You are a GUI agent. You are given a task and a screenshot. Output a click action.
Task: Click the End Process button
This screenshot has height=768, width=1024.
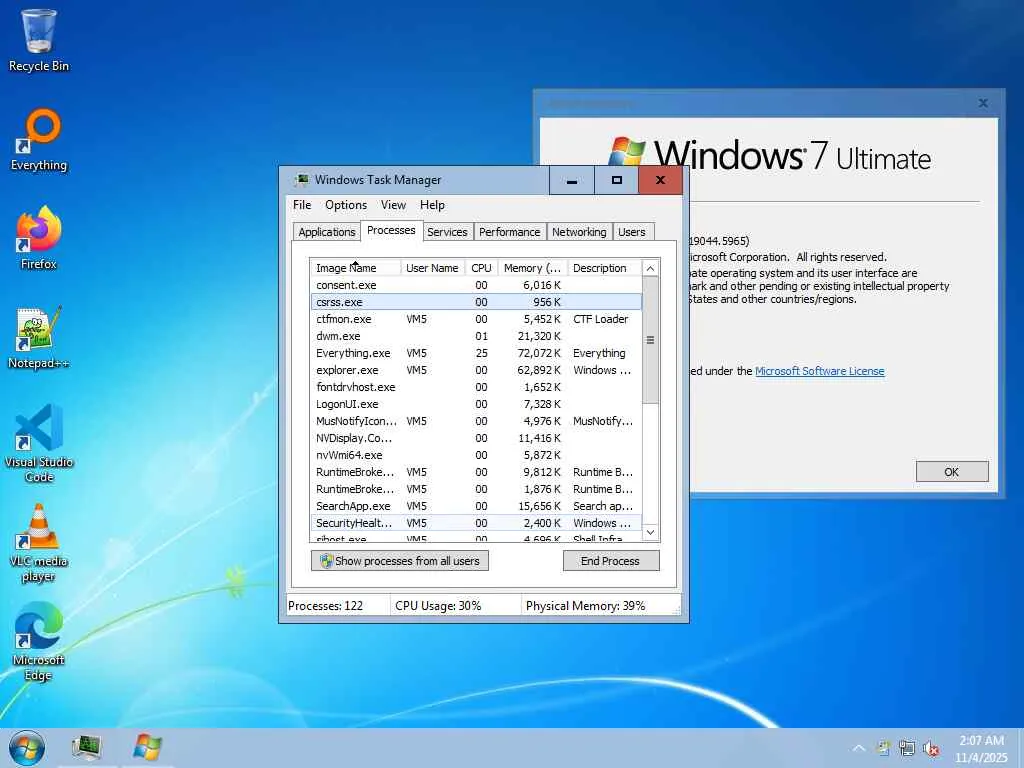[611, 561]
